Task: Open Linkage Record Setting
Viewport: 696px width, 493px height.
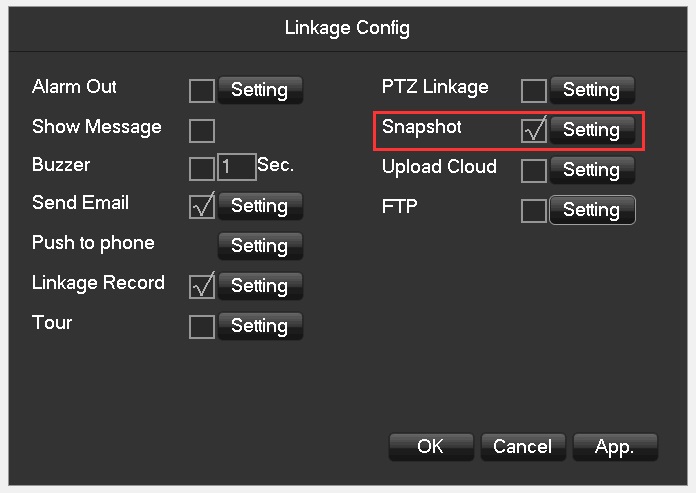Action: [259, 286]
